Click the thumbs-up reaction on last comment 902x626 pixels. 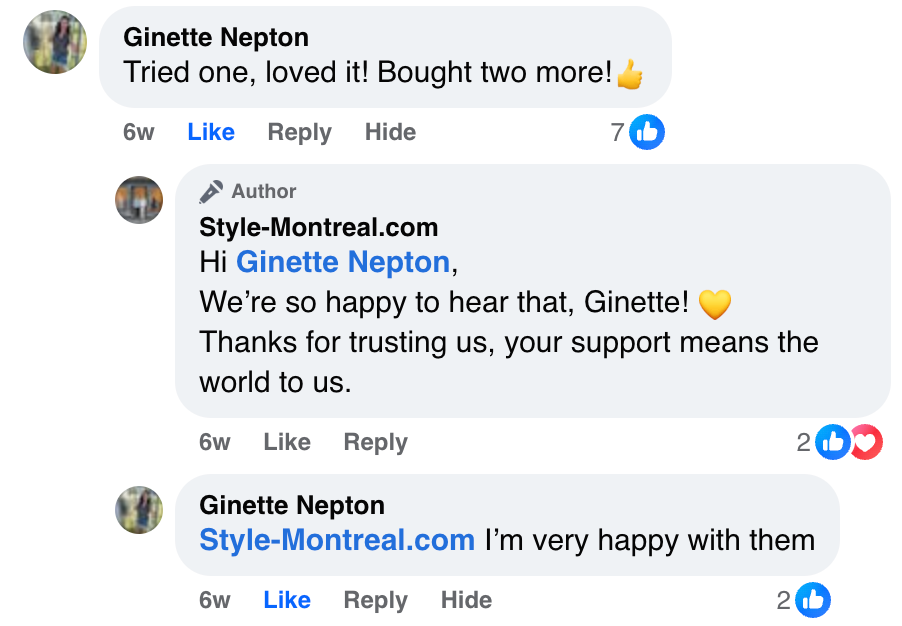[813, 600]
